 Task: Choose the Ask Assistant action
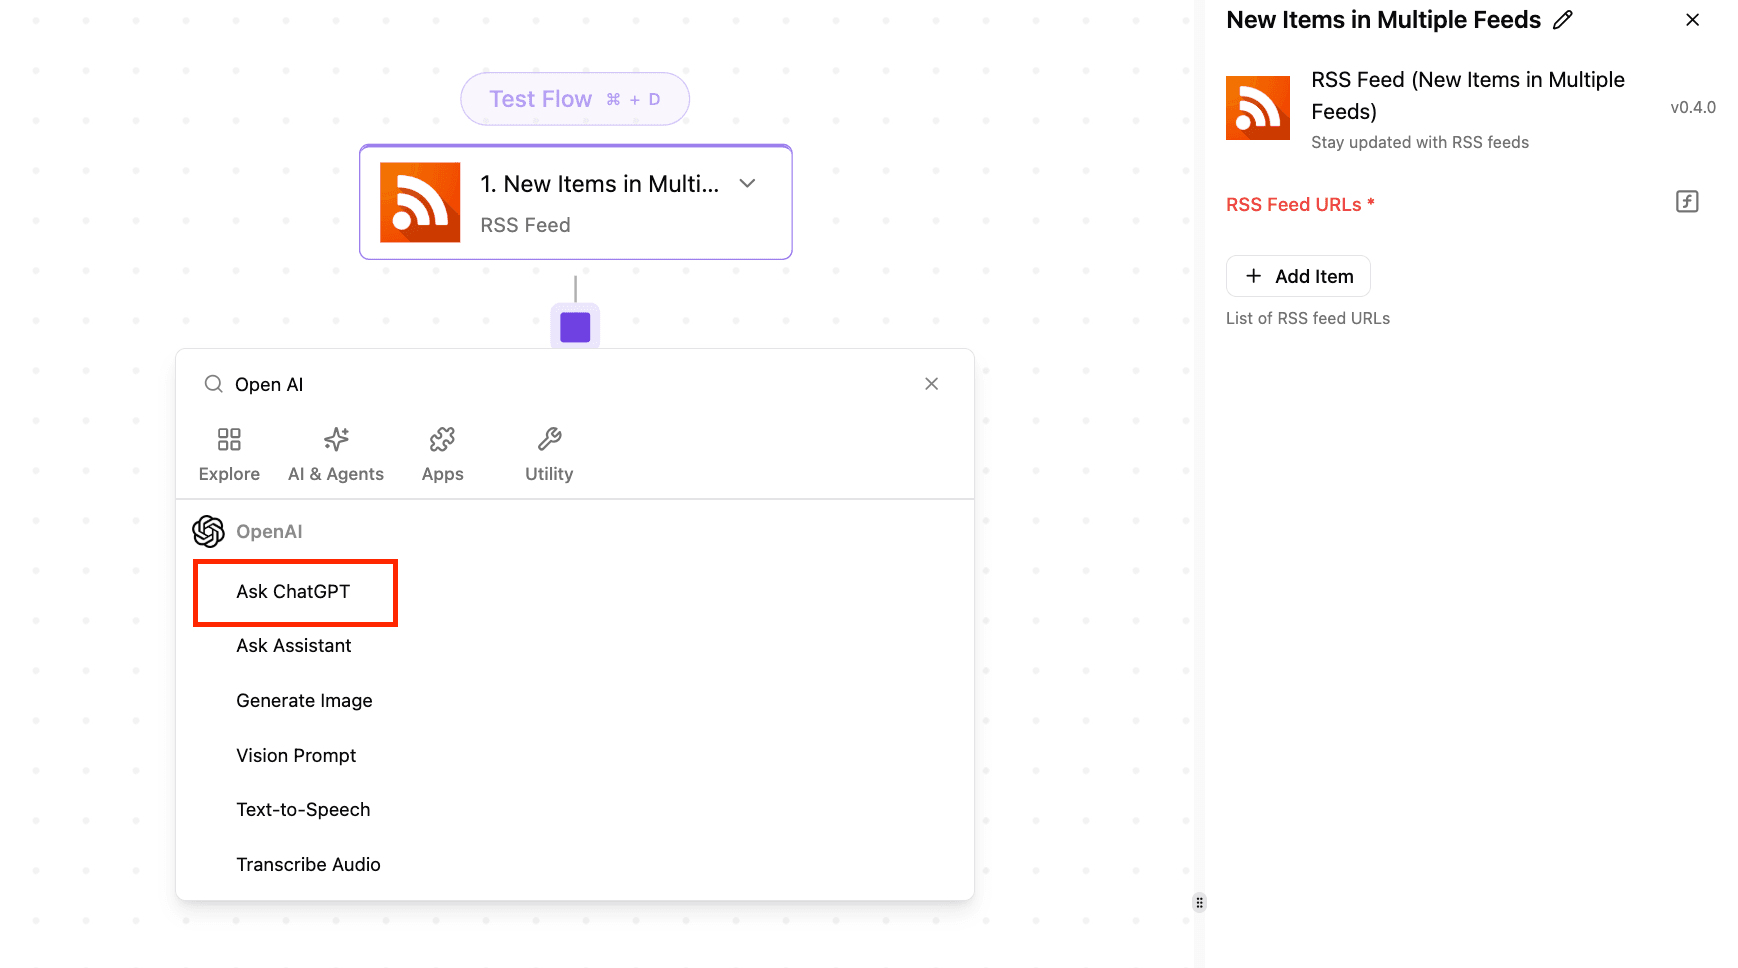[294, 646]
